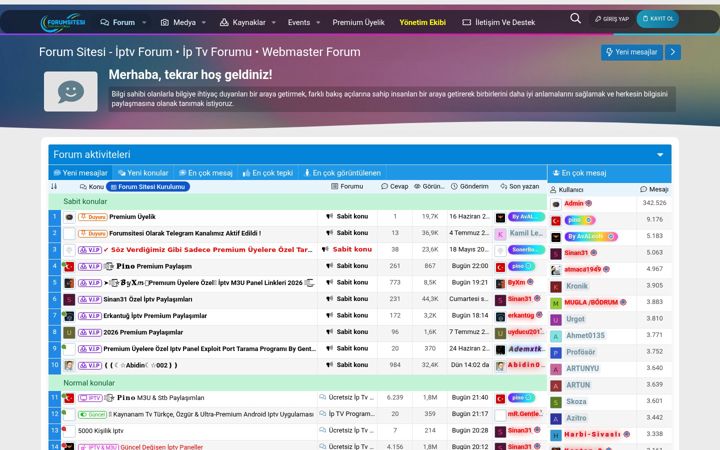Viewport: 720px width, 450px height.
Task: Open the arrow button next to Yeni mesajlar
Action: pyautogui.click(x=673, y=52)
